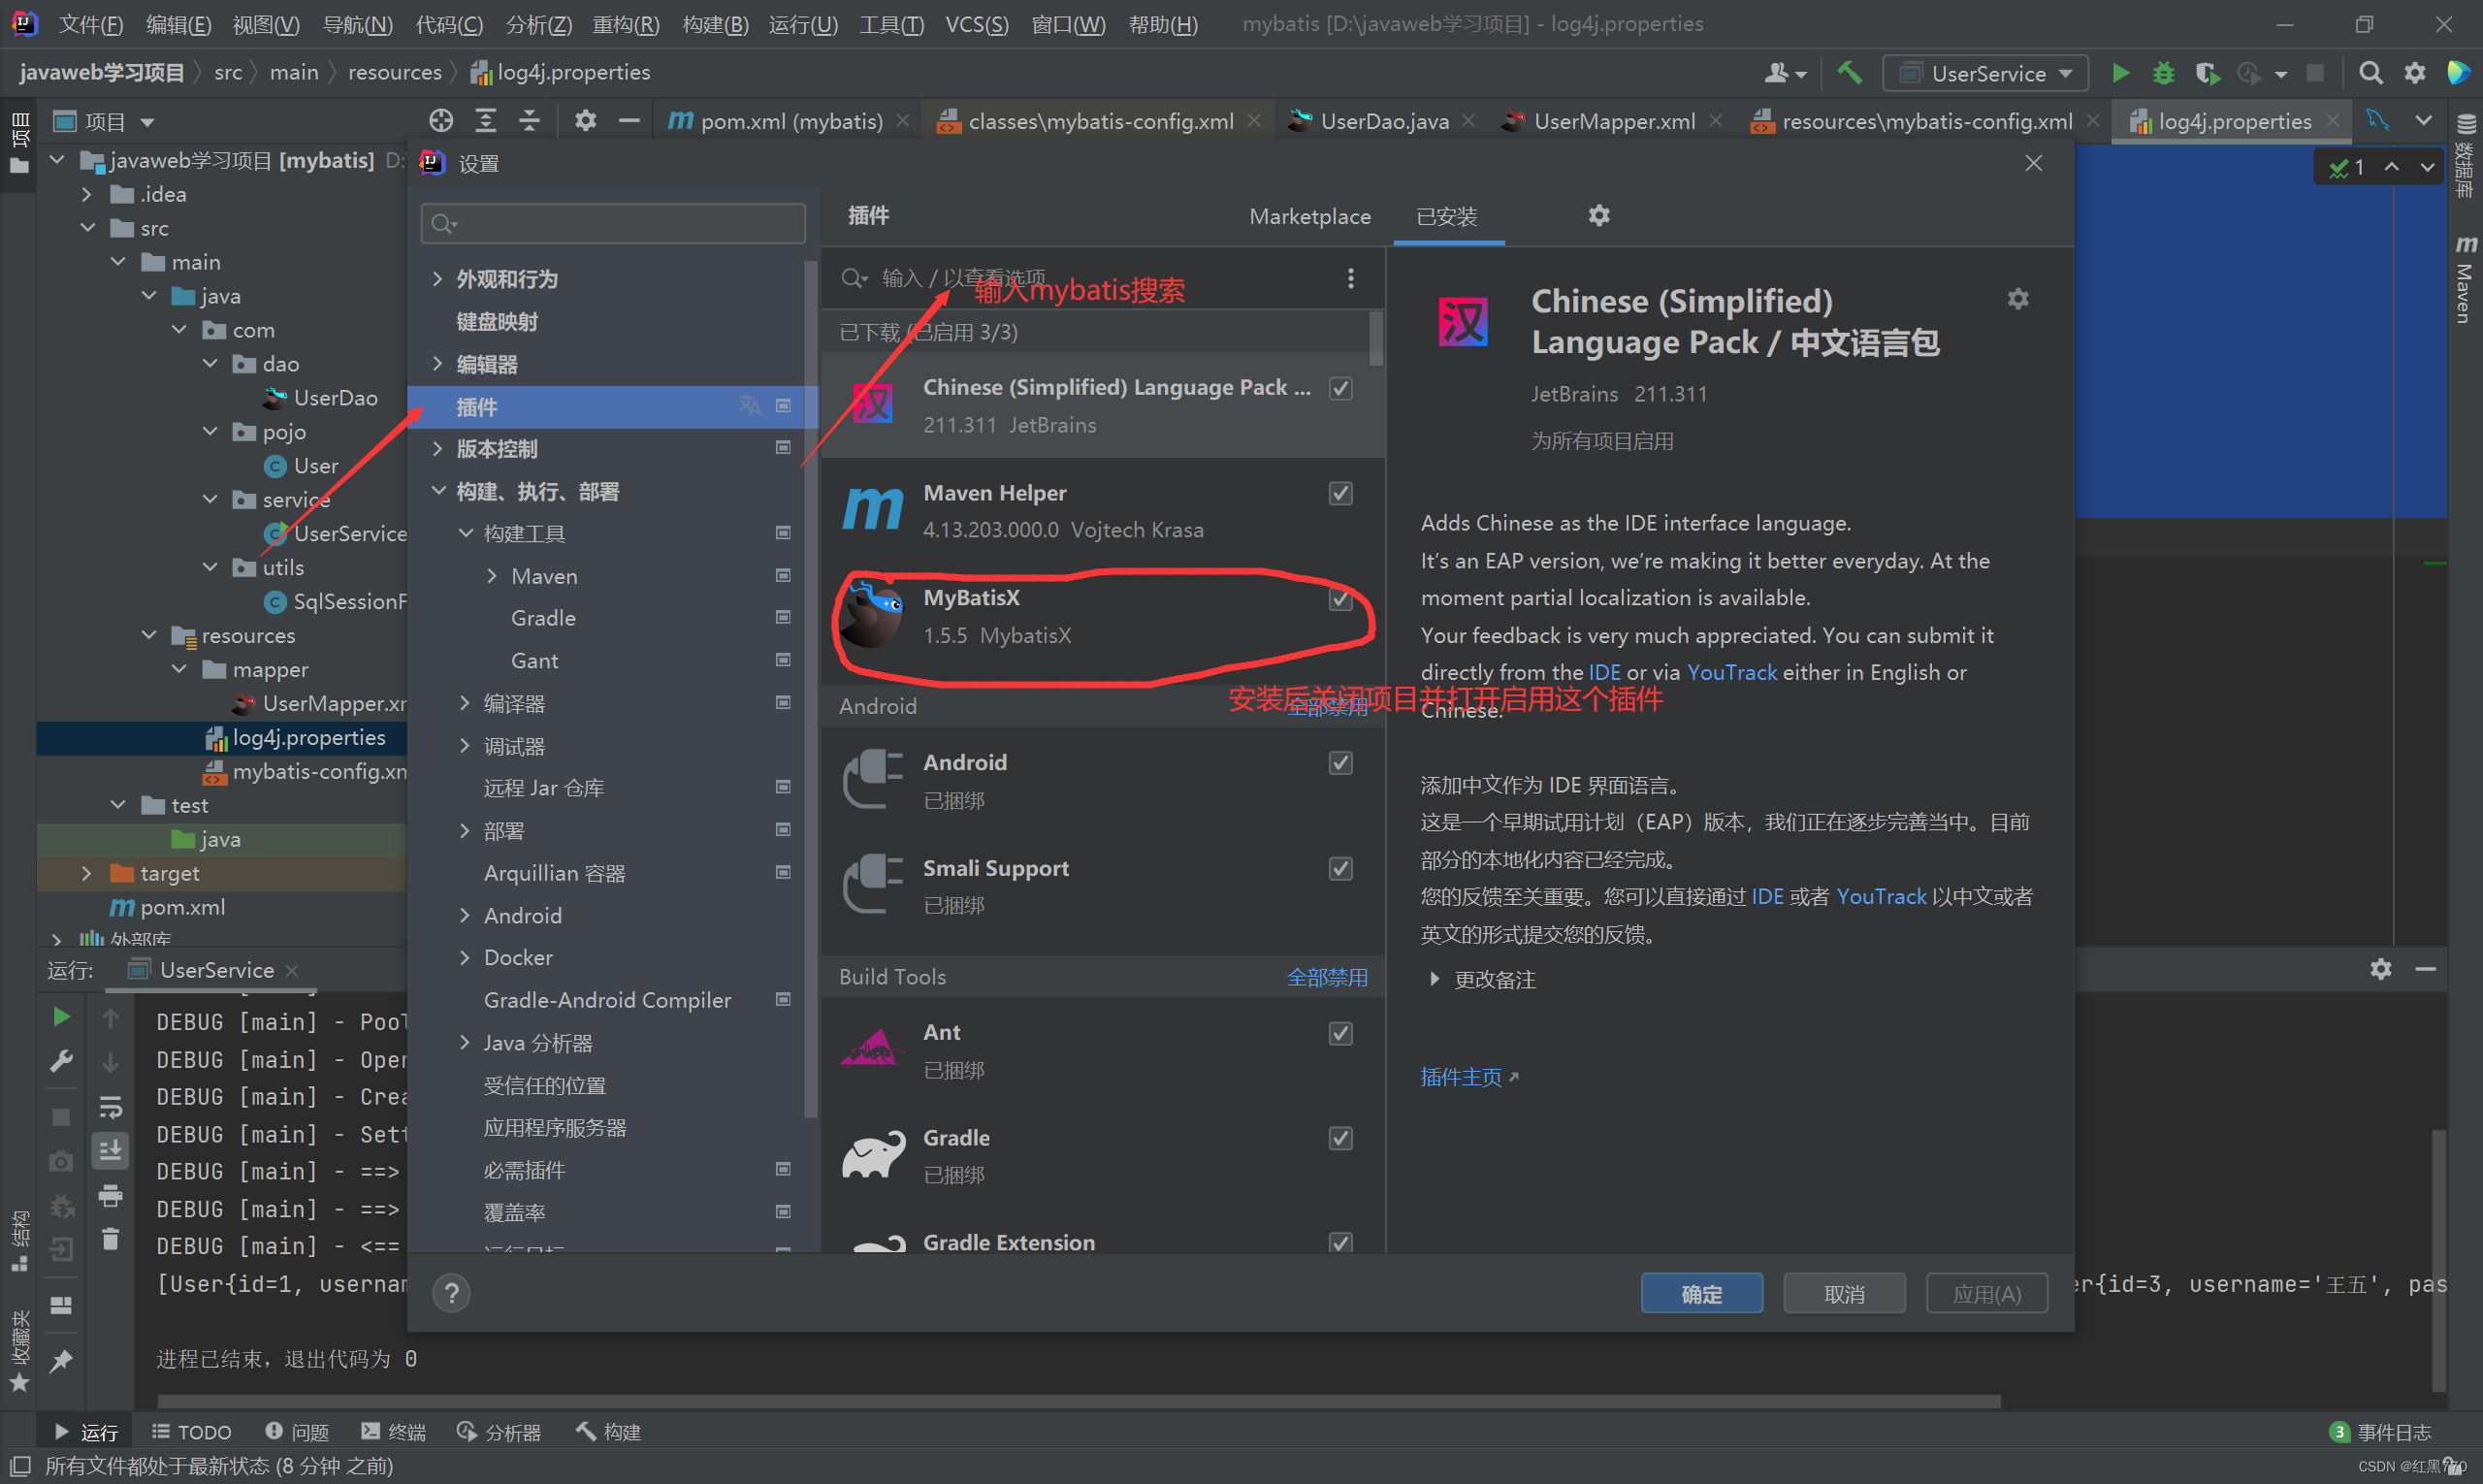The height and width of the screenshot is (1484, 2483).
Task: Disable the Maven Helper plugin checkbox
Action: coord(1340,493)
